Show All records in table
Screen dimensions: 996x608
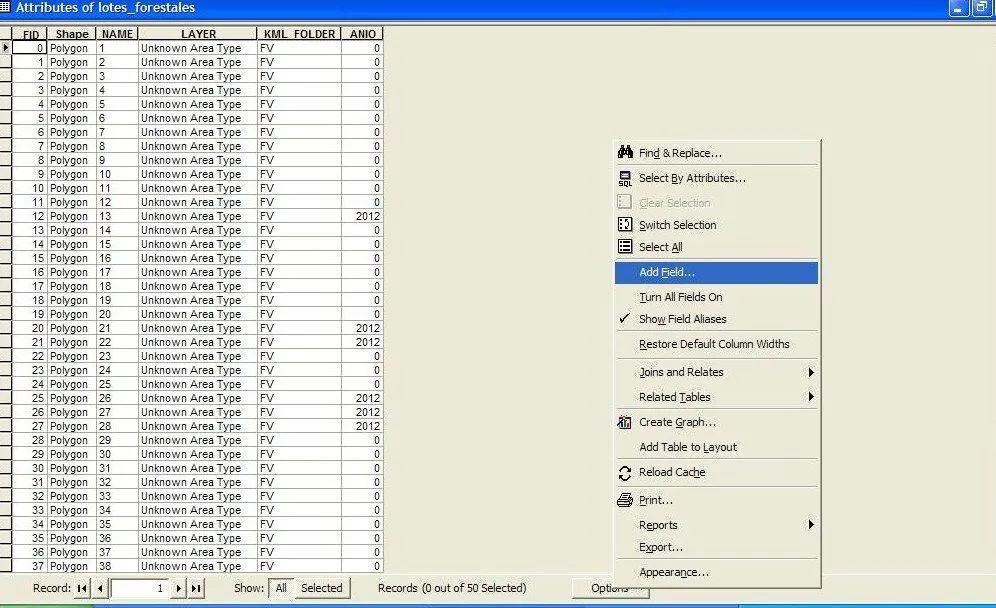pyautogui.click(x=281, y=589)
